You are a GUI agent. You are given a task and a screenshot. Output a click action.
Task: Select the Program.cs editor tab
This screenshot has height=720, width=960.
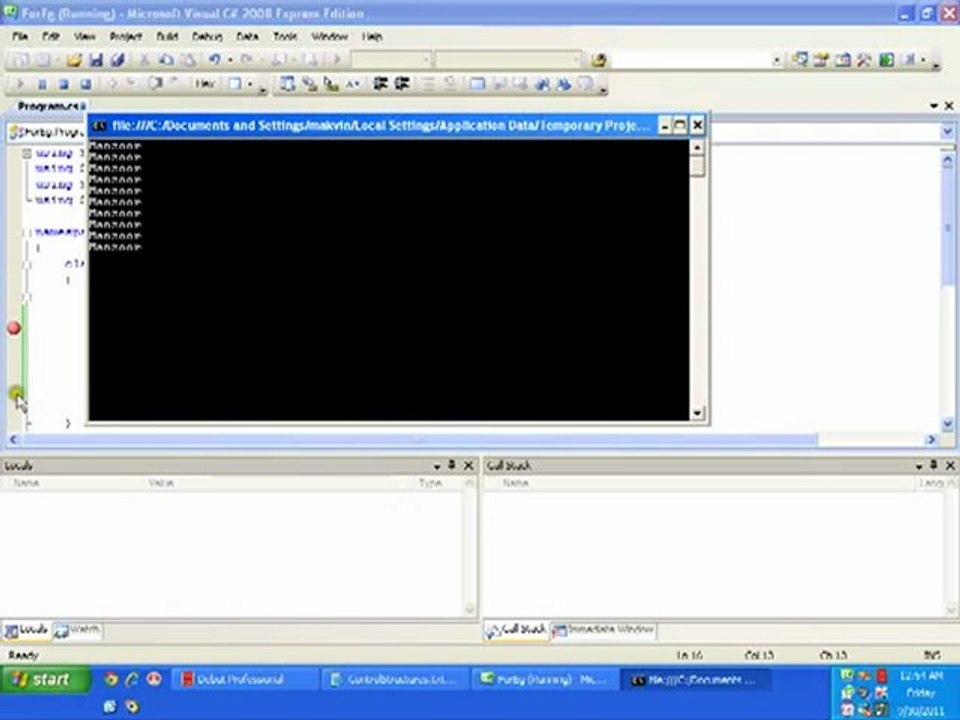(x=49, y=106)
